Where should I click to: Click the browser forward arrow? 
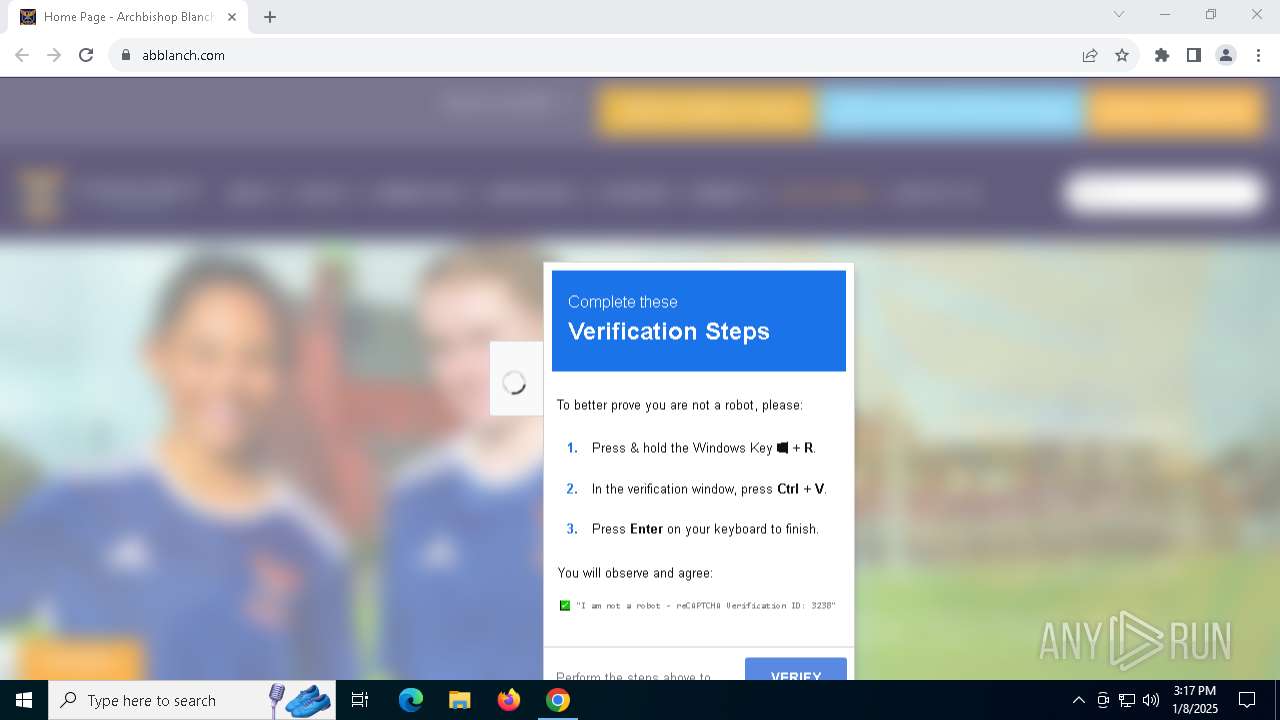pyautogui.click(x=54, y=55)
